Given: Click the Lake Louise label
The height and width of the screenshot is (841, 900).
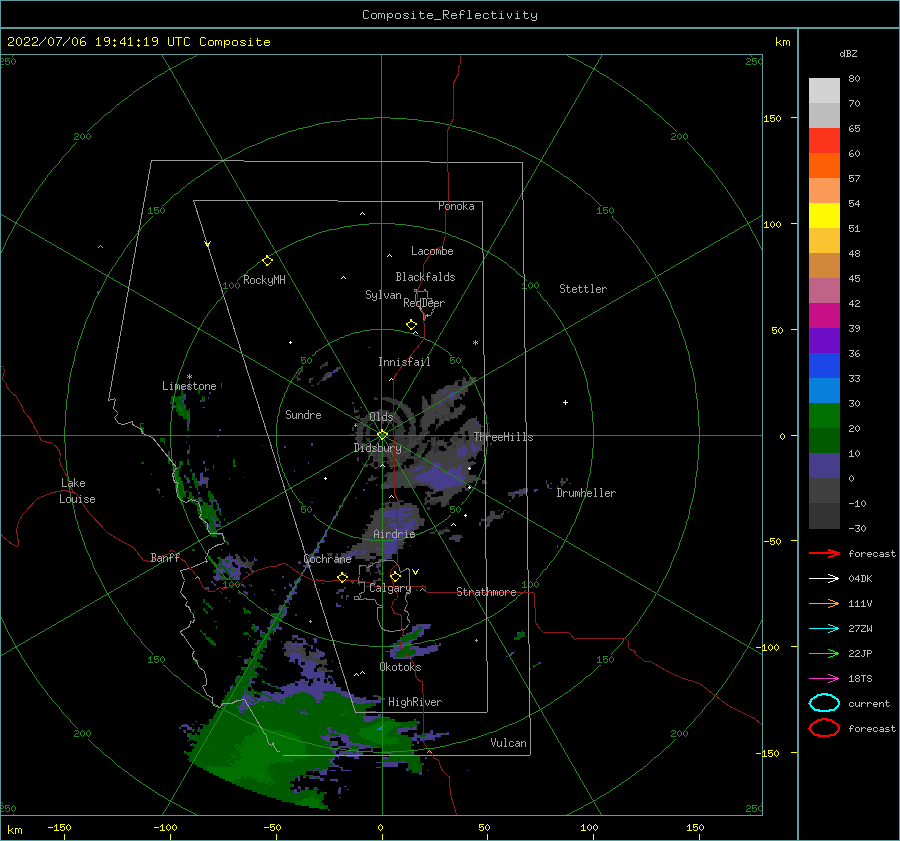Looking at the screenshot, I should tap(77, 491).
